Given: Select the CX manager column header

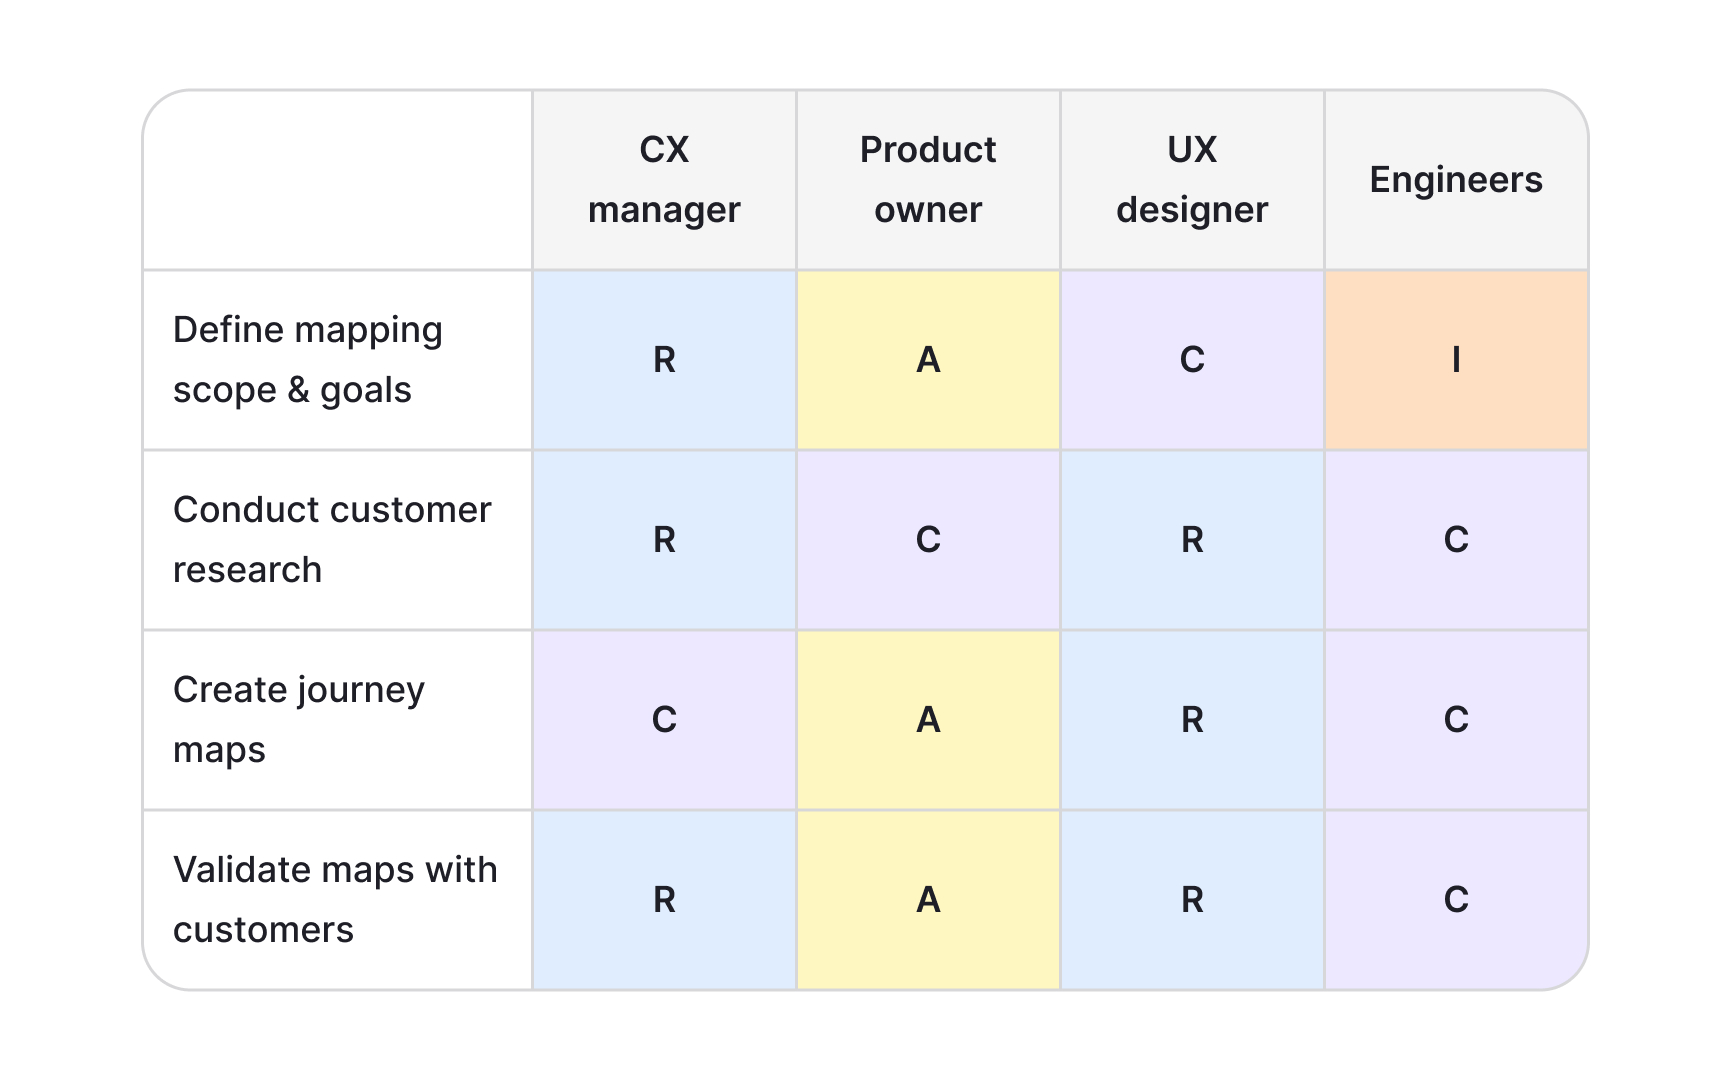Looking at the screenshot, I should coord(664,180).
